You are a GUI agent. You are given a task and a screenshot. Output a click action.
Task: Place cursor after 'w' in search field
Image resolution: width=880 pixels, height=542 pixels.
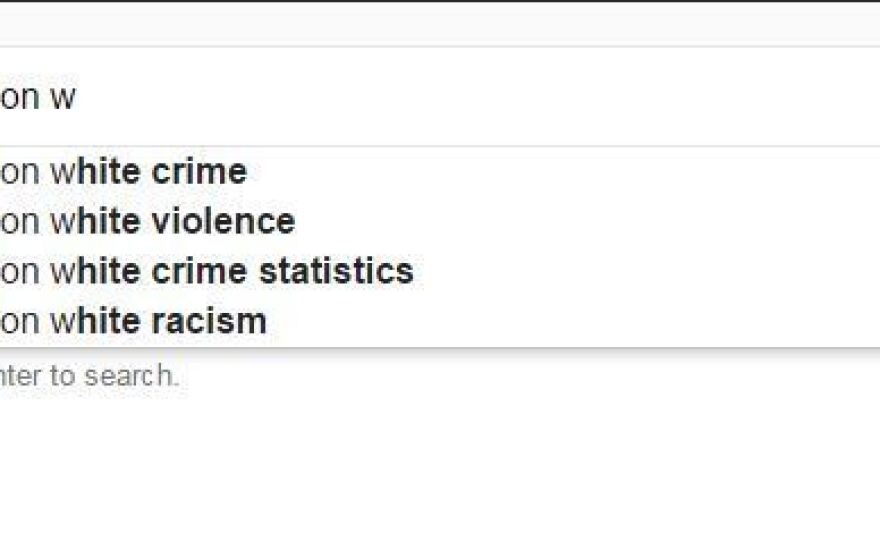(x=78, y=98)
